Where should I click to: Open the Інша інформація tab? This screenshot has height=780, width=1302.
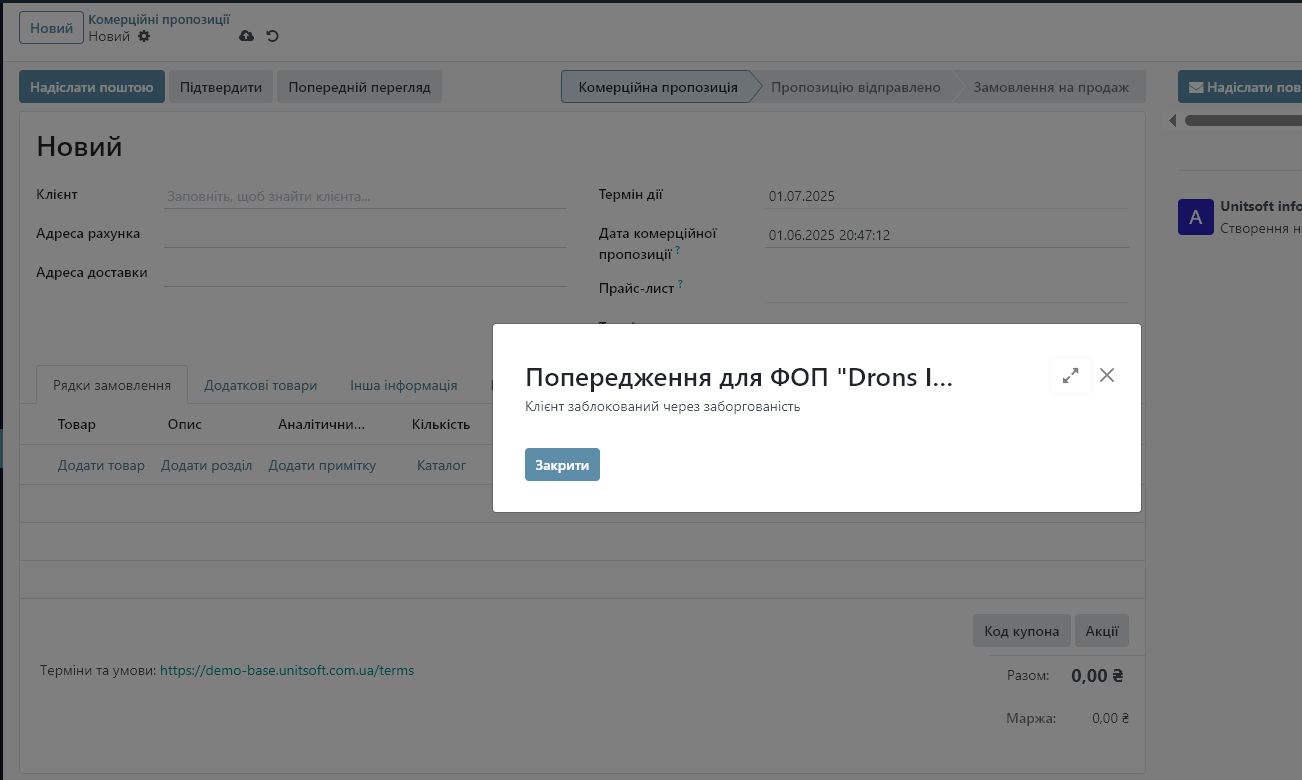click(403, 385)
